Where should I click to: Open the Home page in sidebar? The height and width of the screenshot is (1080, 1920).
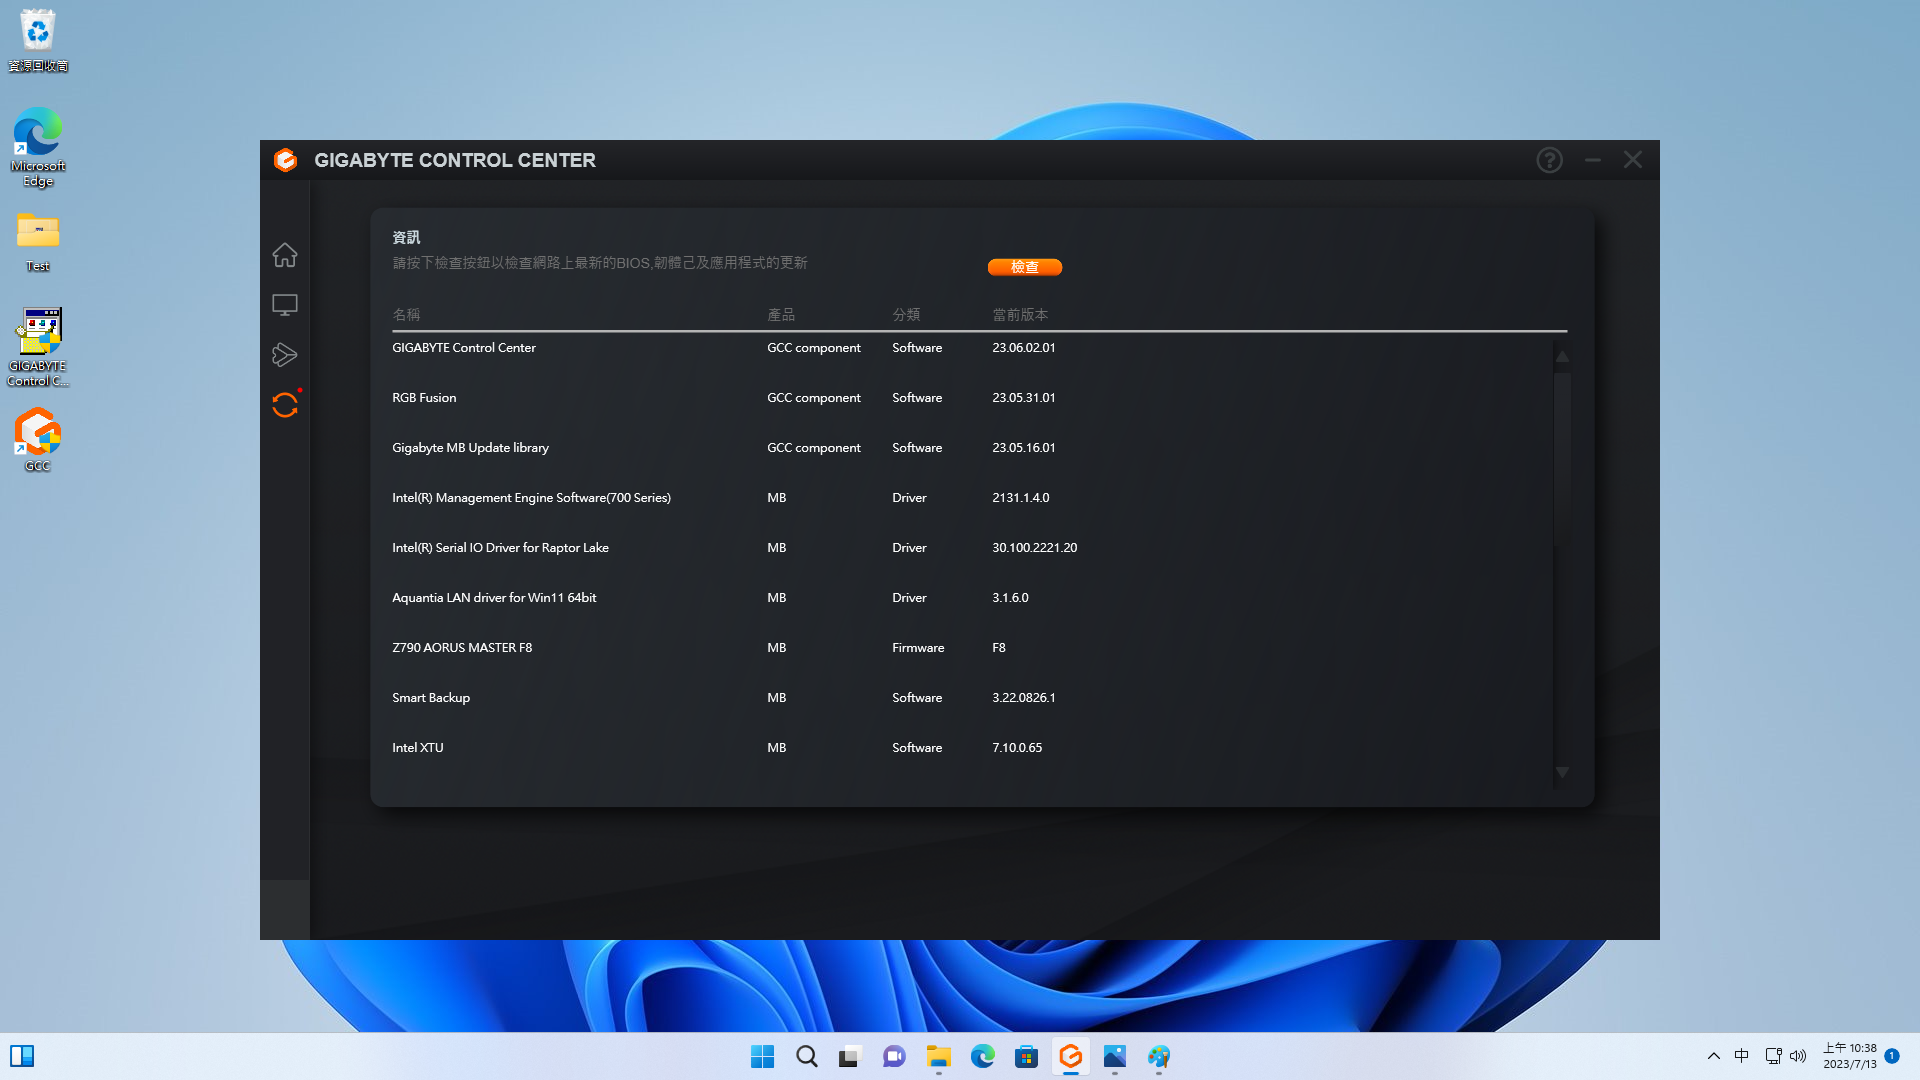(x=285, y=255)
